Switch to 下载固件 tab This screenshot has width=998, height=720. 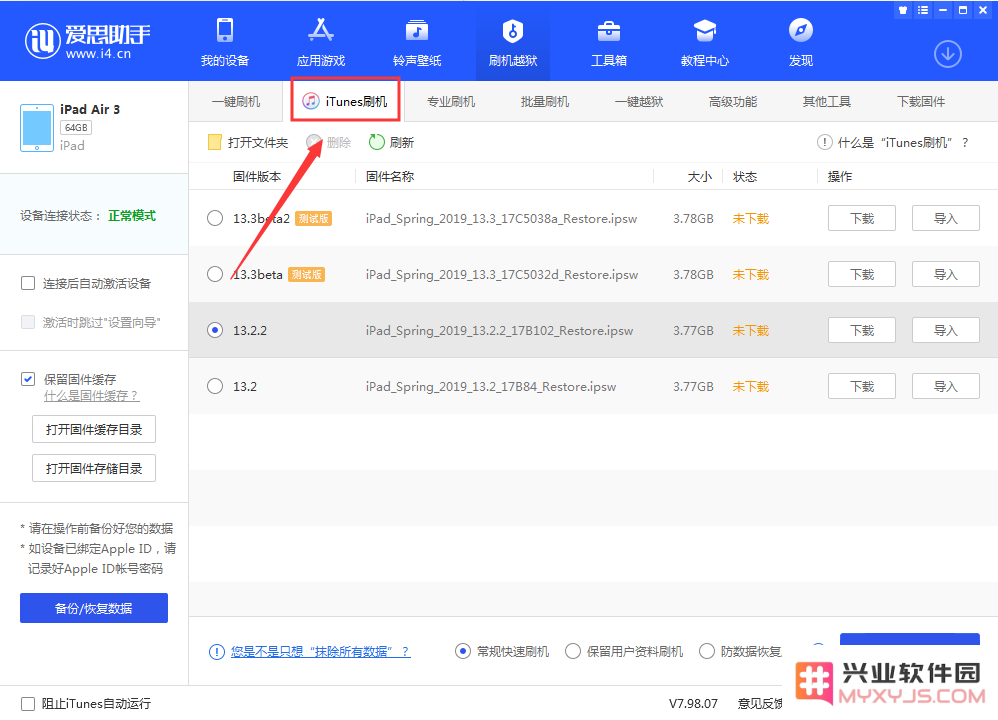pos(921,102)
